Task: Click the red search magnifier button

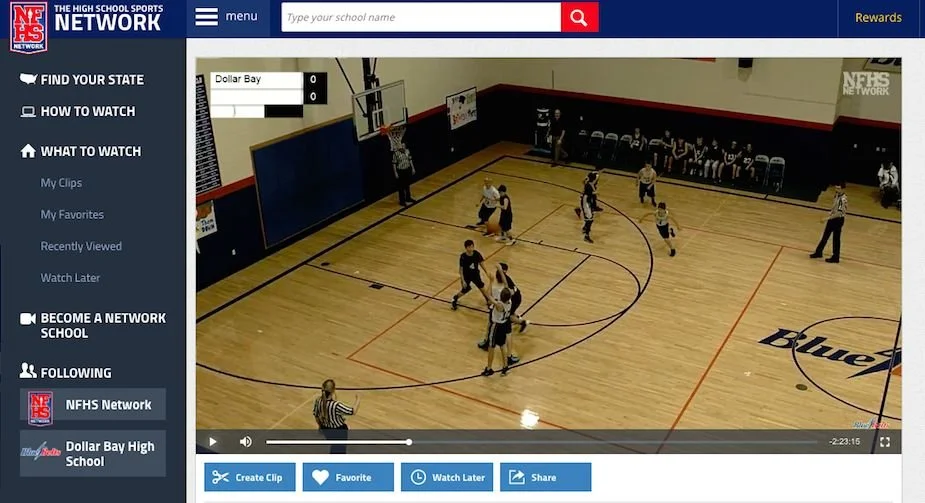Action: point(579,18)
